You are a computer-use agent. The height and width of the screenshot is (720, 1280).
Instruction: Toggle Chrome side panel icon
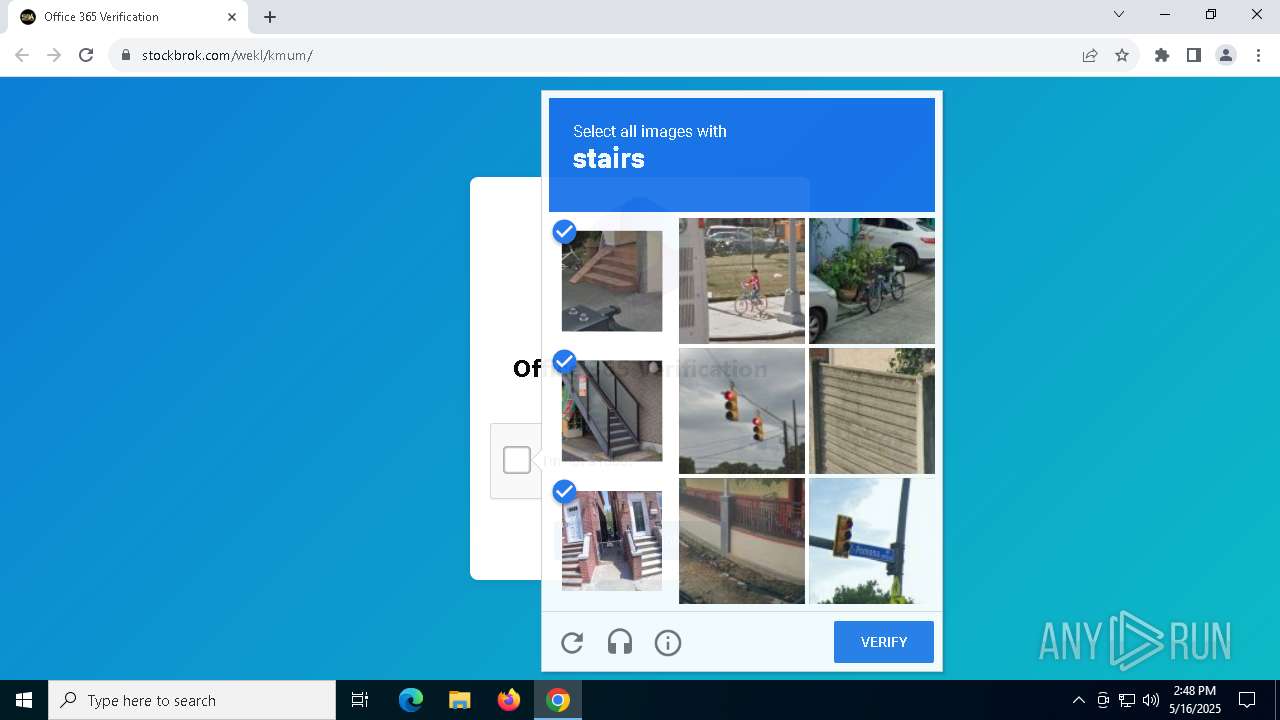pos(1194,55)
